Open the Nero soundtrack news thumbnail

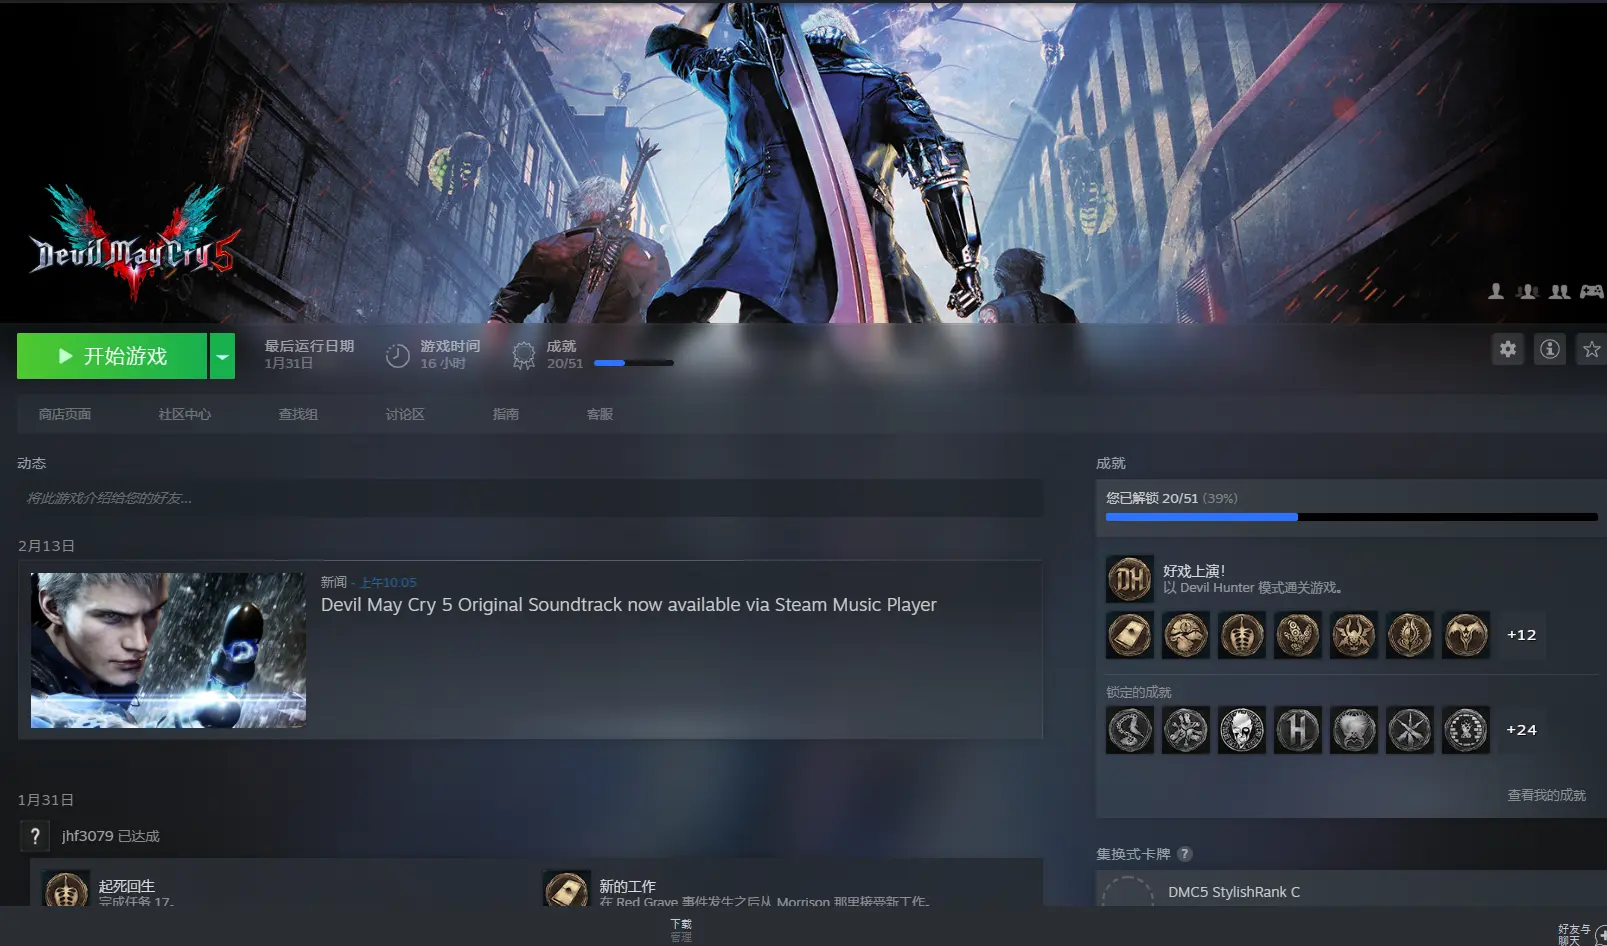coord(168,650)
